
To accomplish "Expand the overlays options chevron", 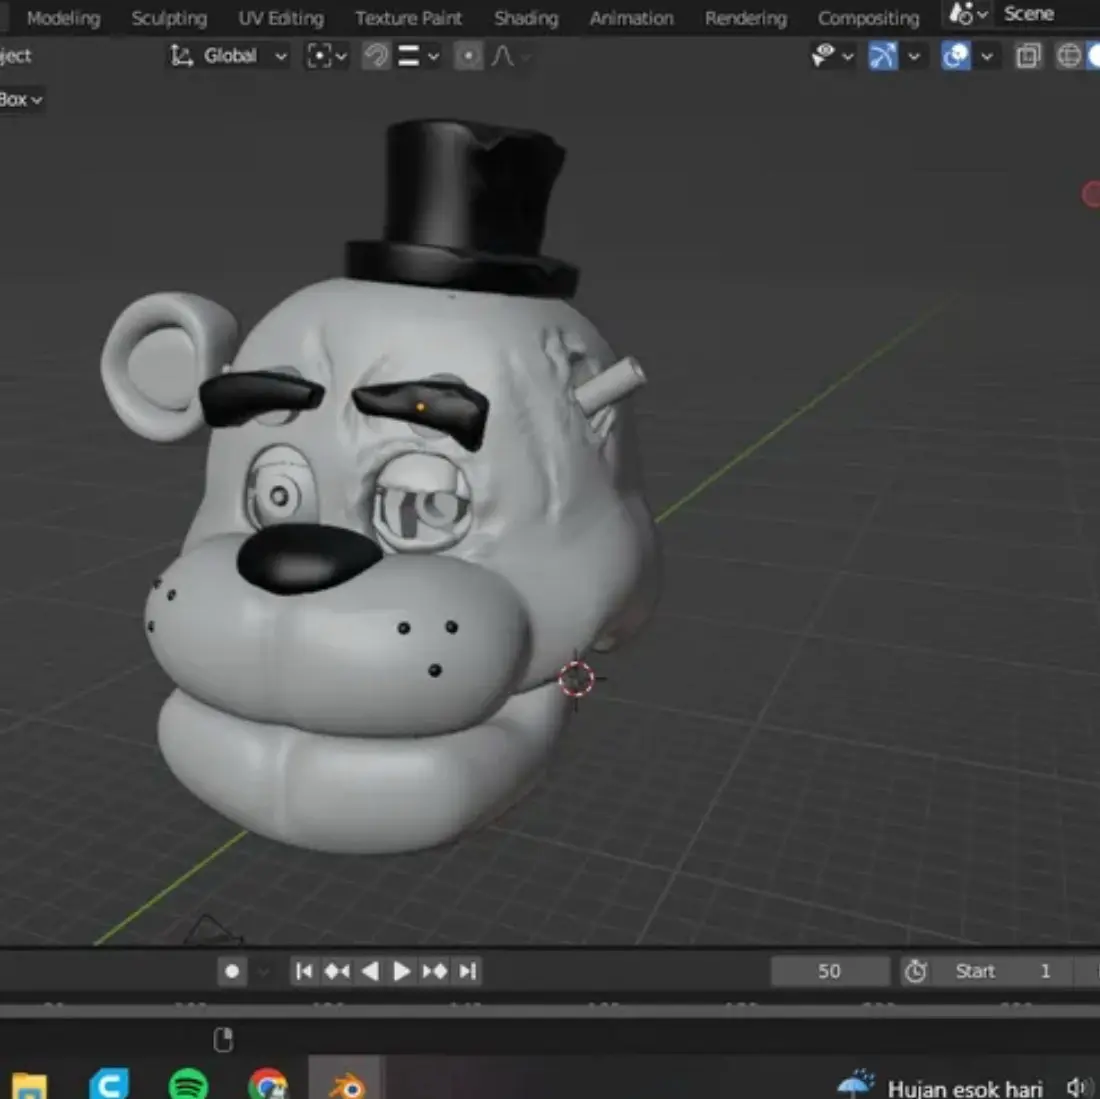I will pyautogui.click(x=986, y=56).
